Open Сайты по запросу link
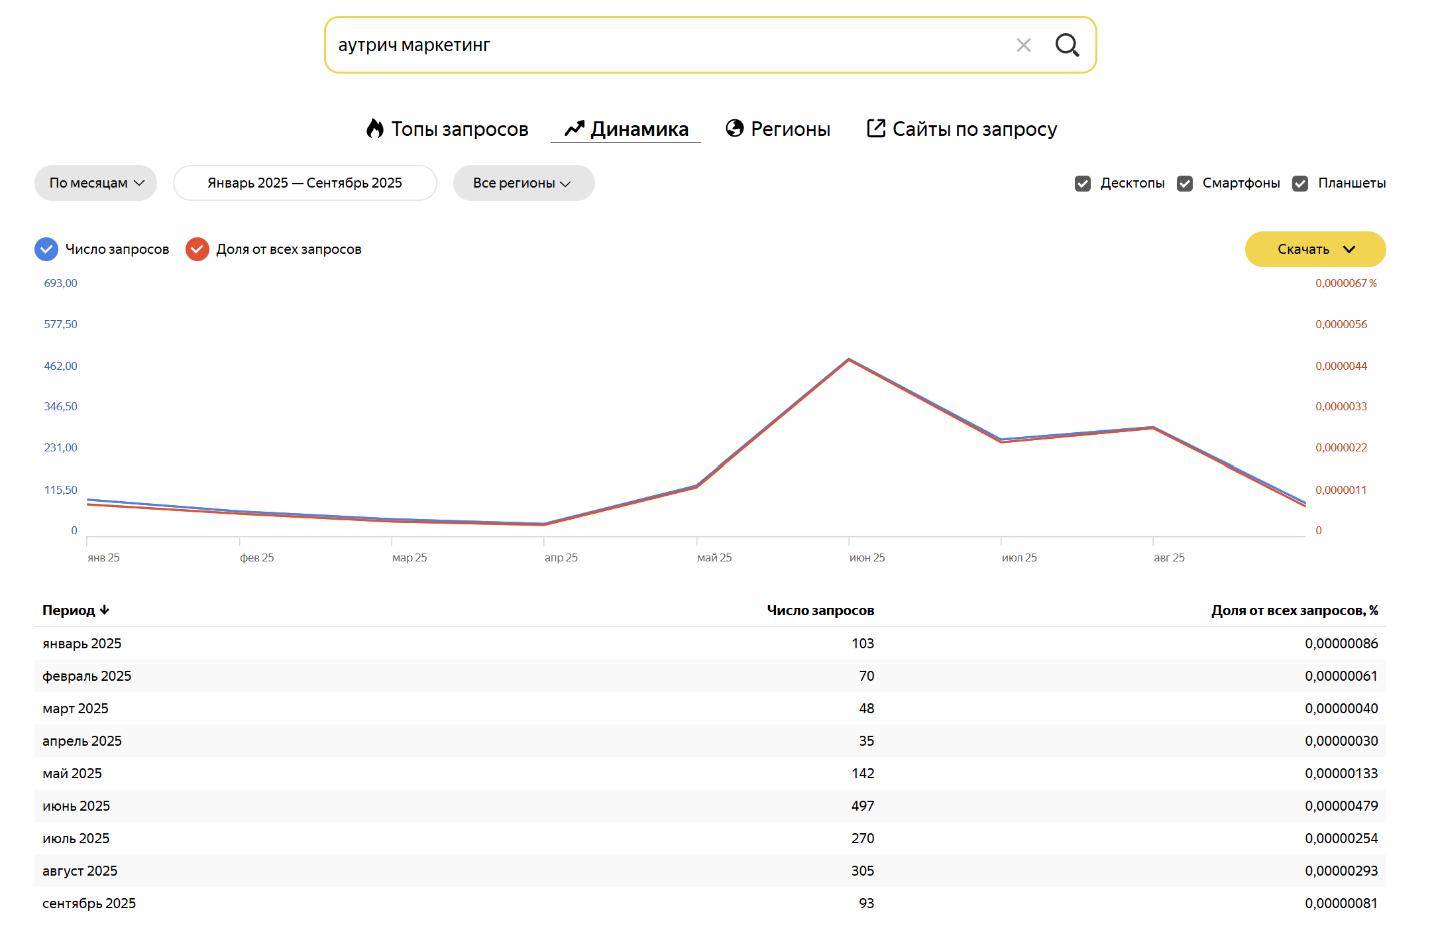This screenshot has width=1430, height=928. (974, 129)
